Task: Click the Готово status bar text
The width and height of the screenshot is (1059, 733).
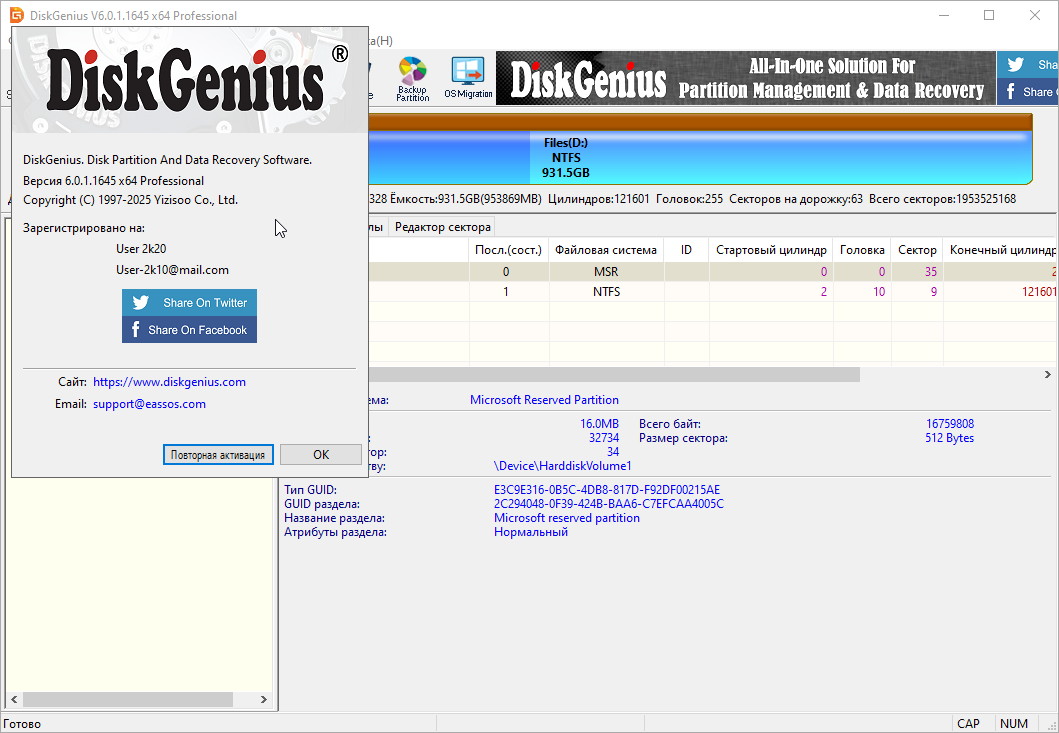Action: [x=22, y=724]
